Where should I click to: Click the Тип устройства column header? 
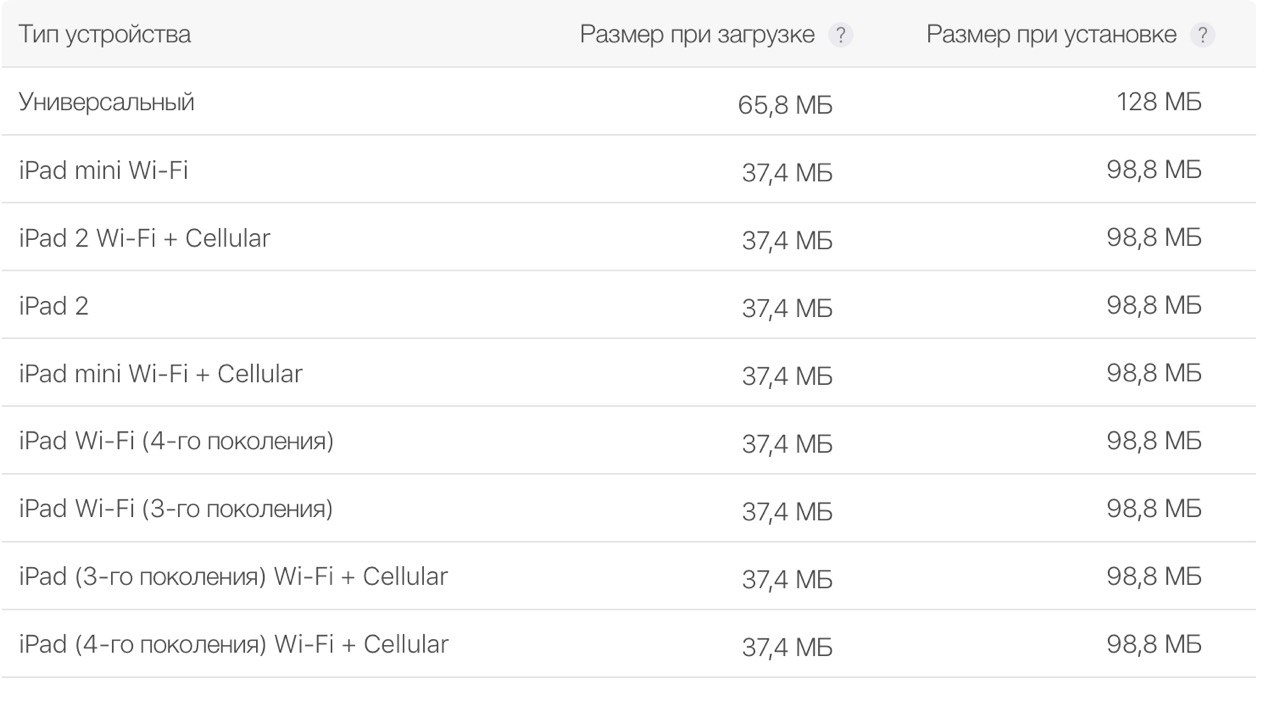[x=104, y=34]
